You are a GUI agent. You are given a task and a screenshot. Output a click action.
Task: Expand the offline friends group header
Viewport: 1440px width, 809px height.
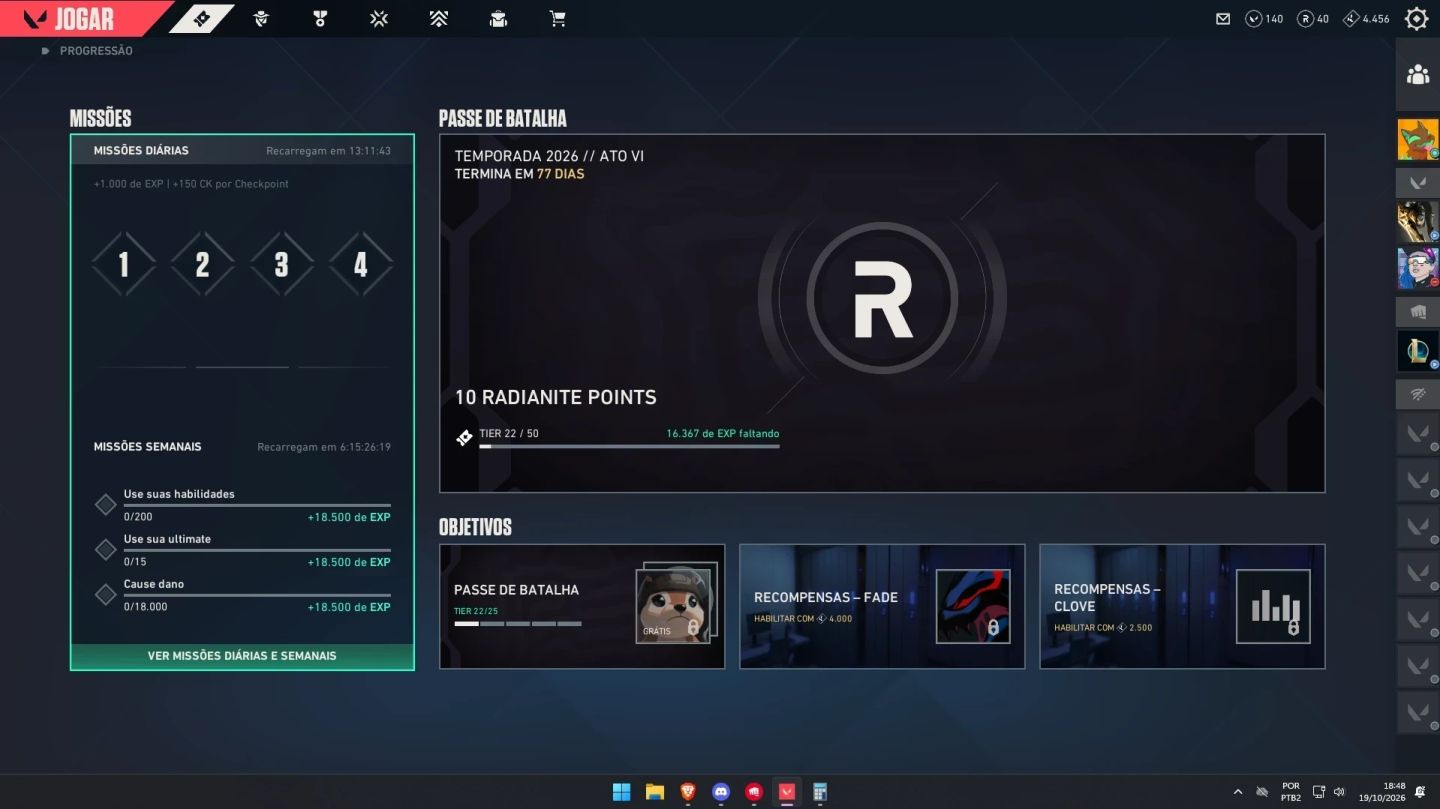click(1418, 394)
